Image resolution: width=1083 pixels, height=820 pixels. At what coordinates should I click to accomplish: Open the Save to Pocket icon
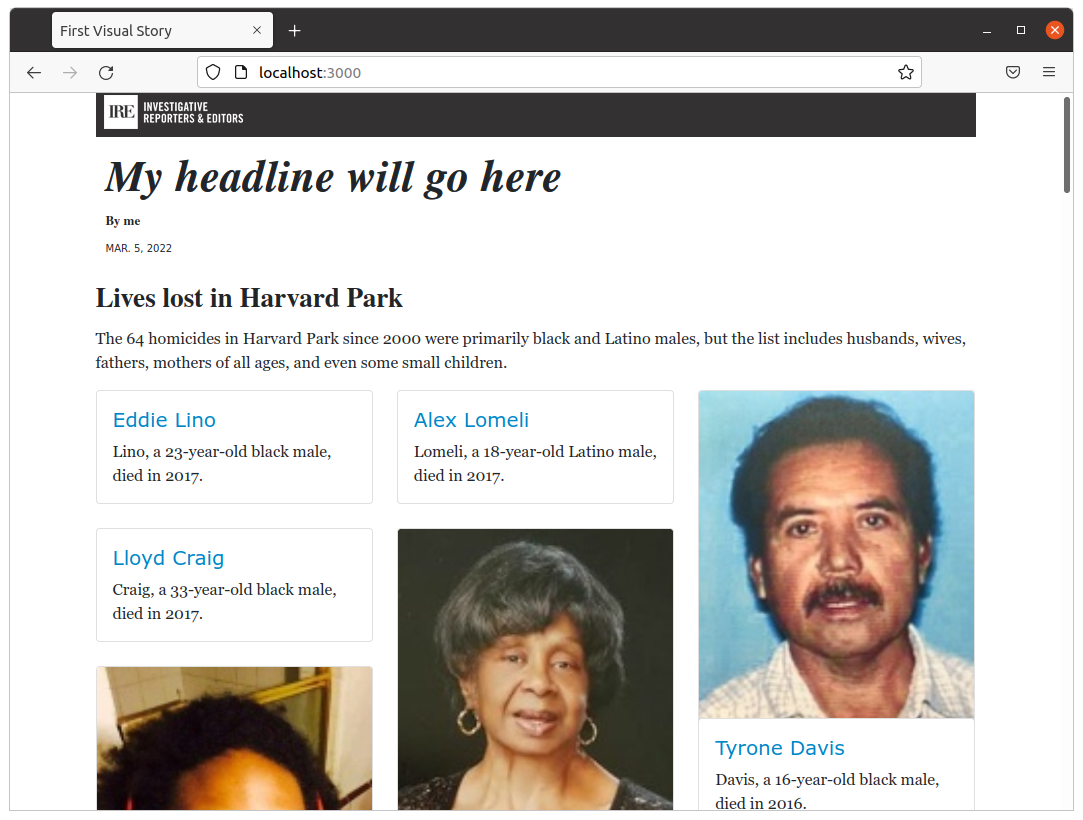[1013, 72]
